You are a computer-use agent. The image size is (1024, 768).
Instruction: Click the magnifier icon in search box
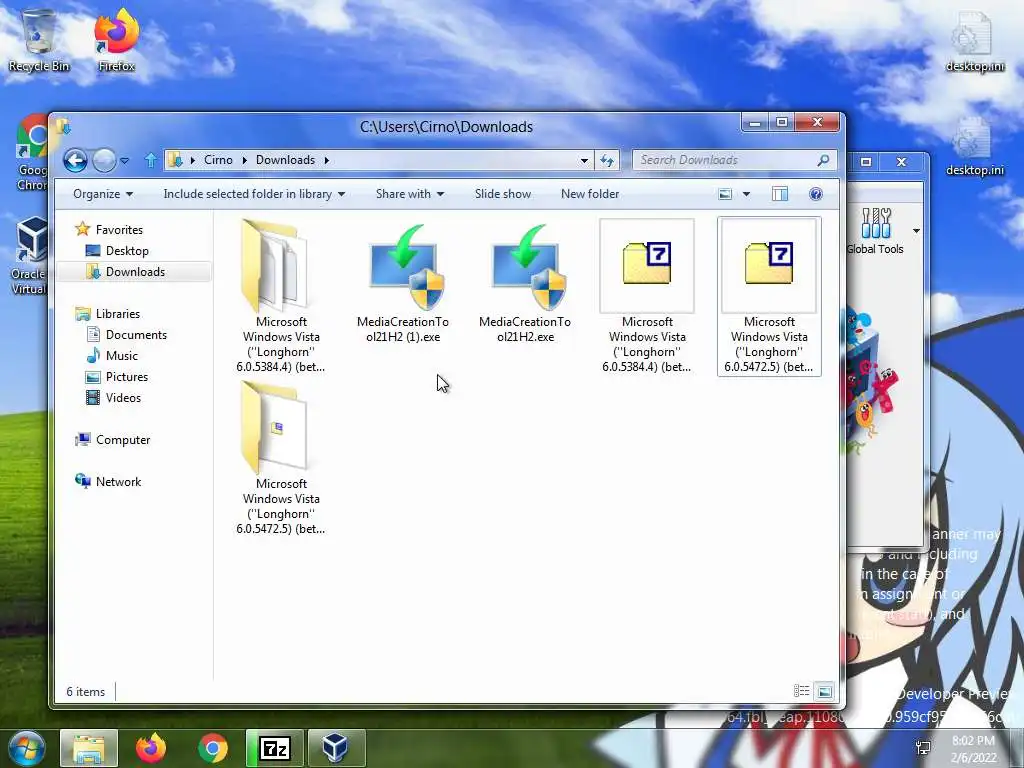824,159
